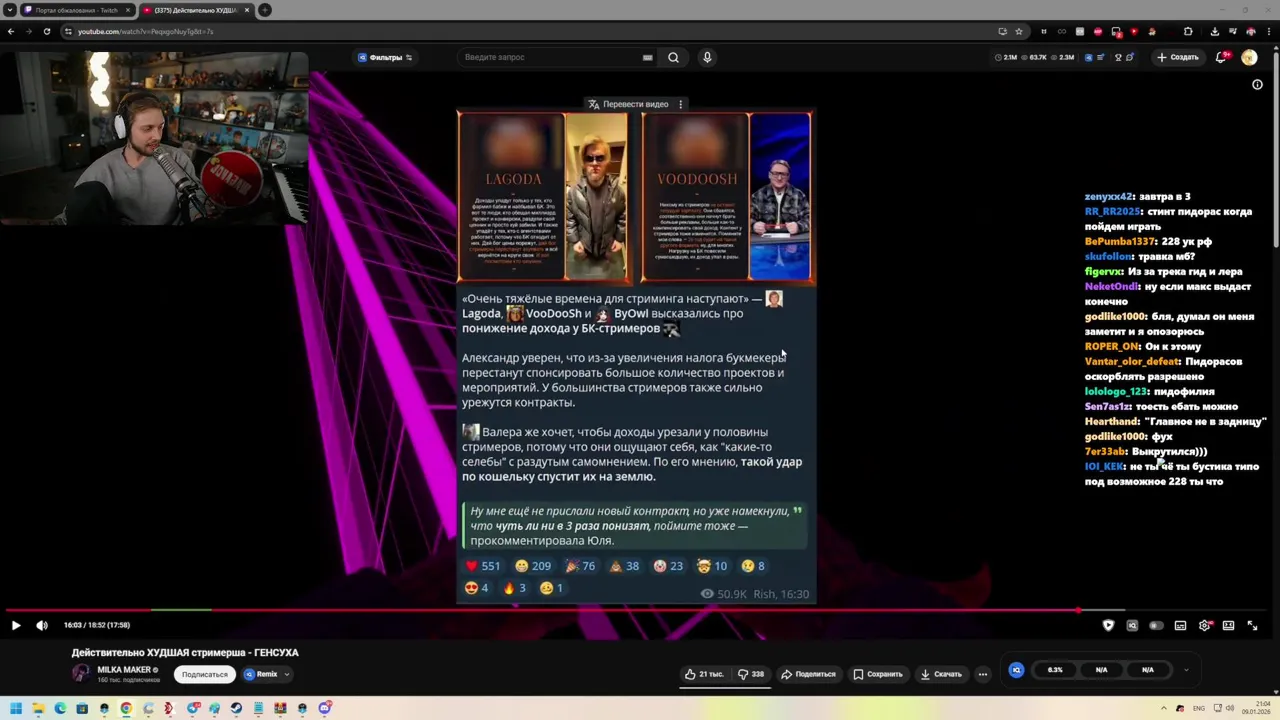Open the MILKA MAKER channel name

click(x=124, y=669)
